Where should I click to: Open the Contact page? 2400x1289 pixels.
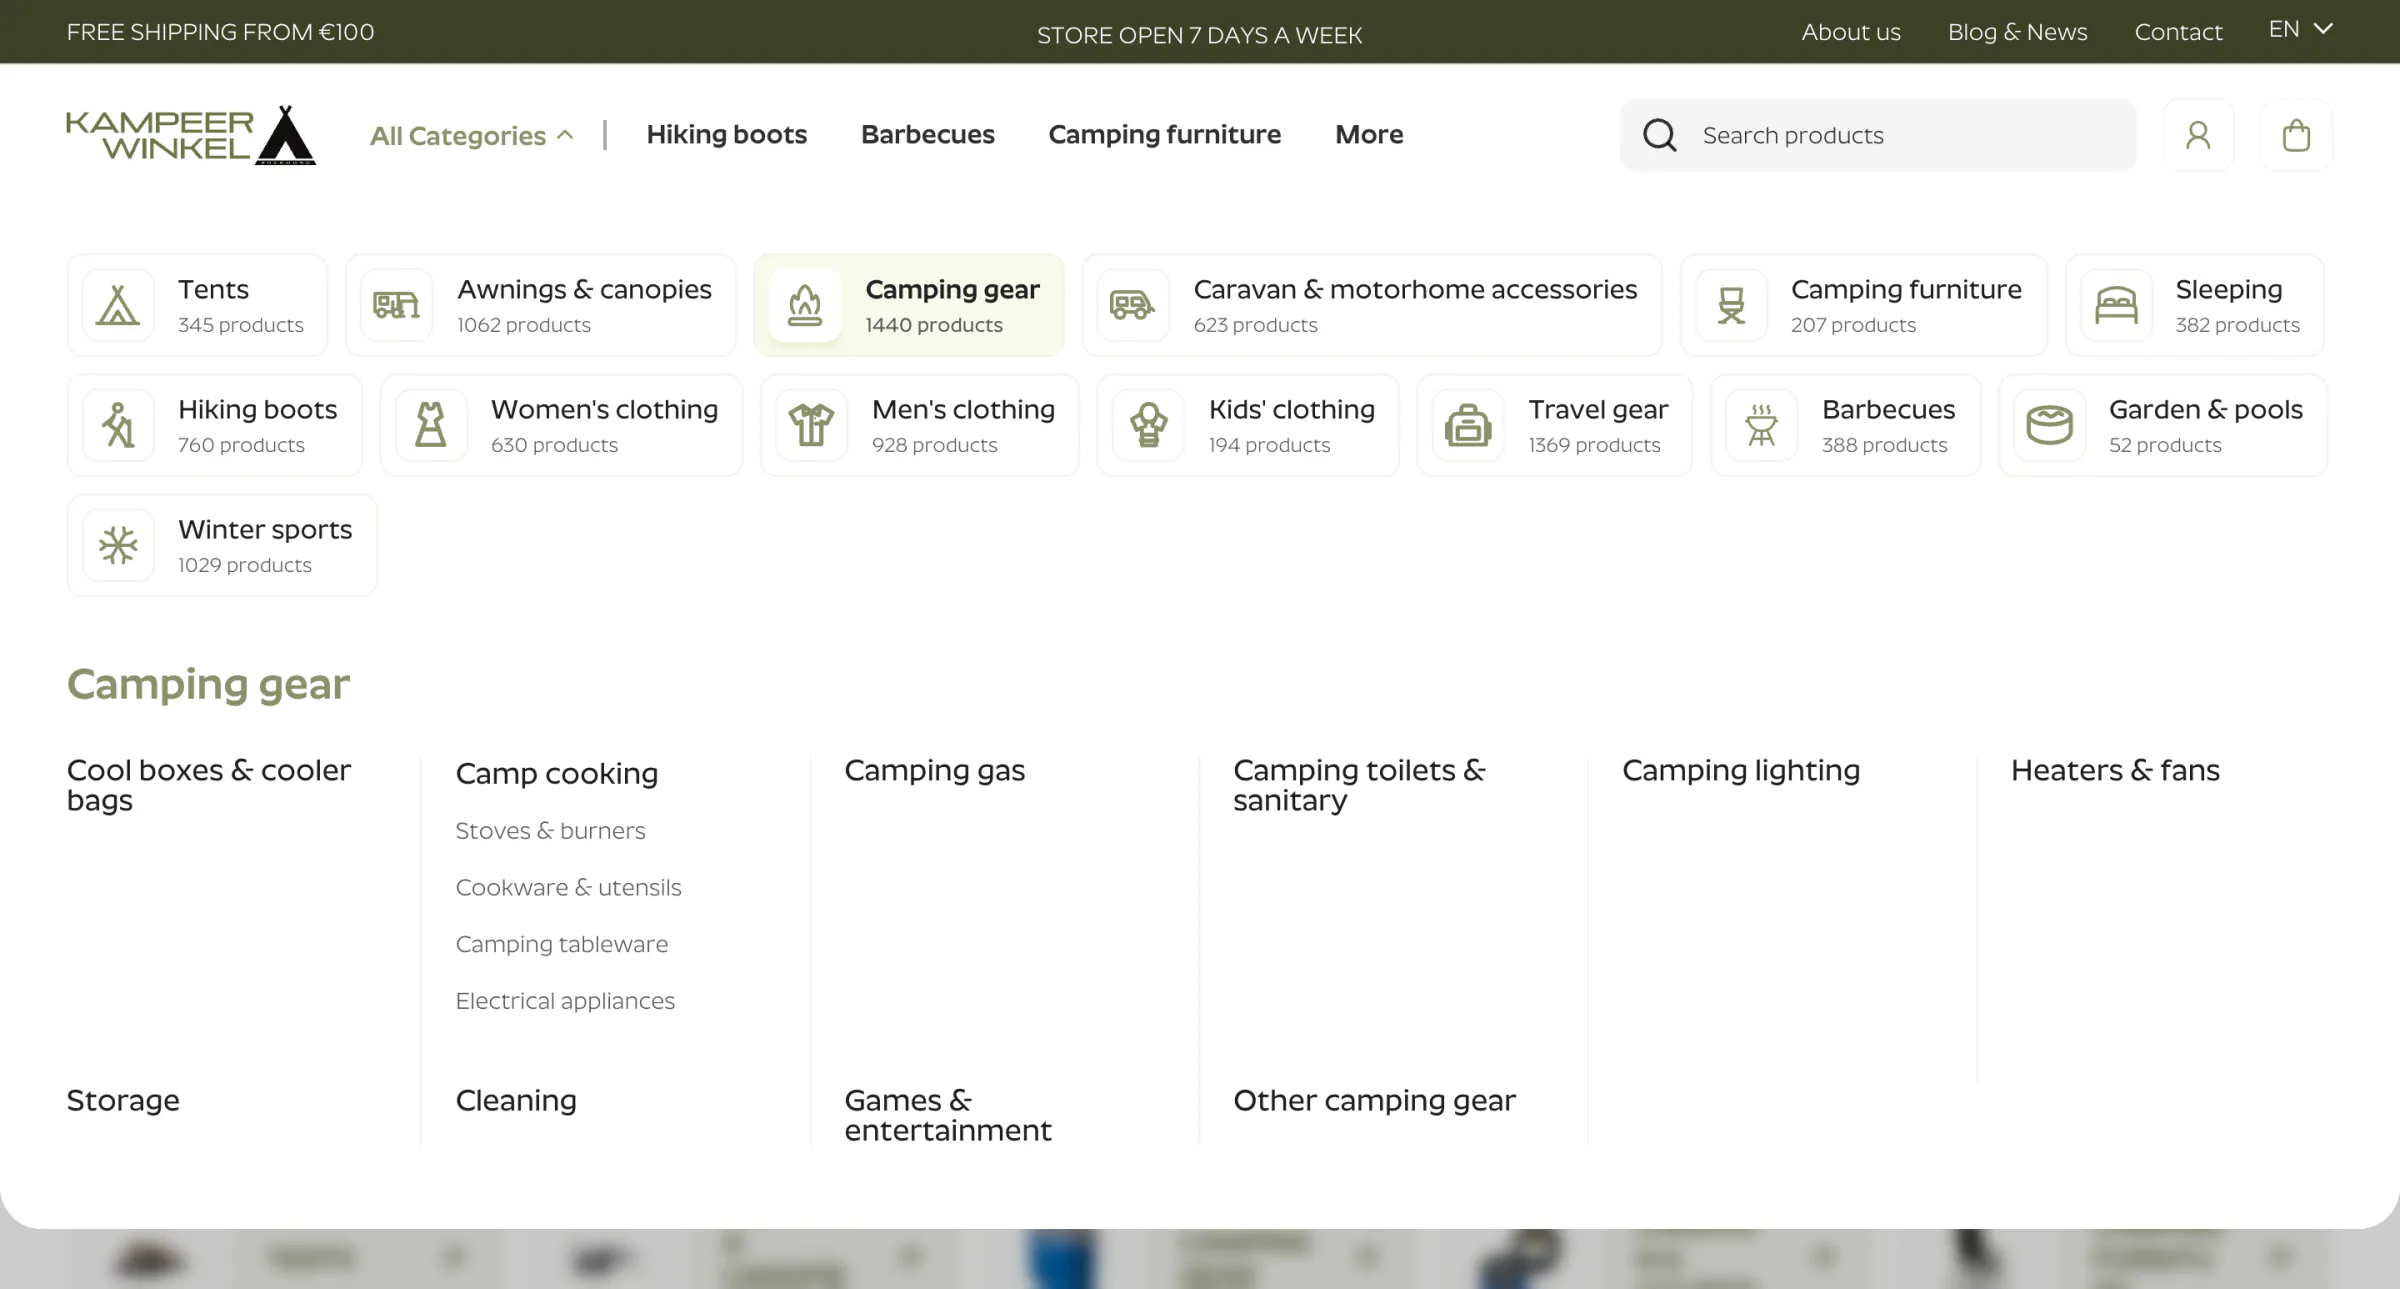(x=2178, y=32)
